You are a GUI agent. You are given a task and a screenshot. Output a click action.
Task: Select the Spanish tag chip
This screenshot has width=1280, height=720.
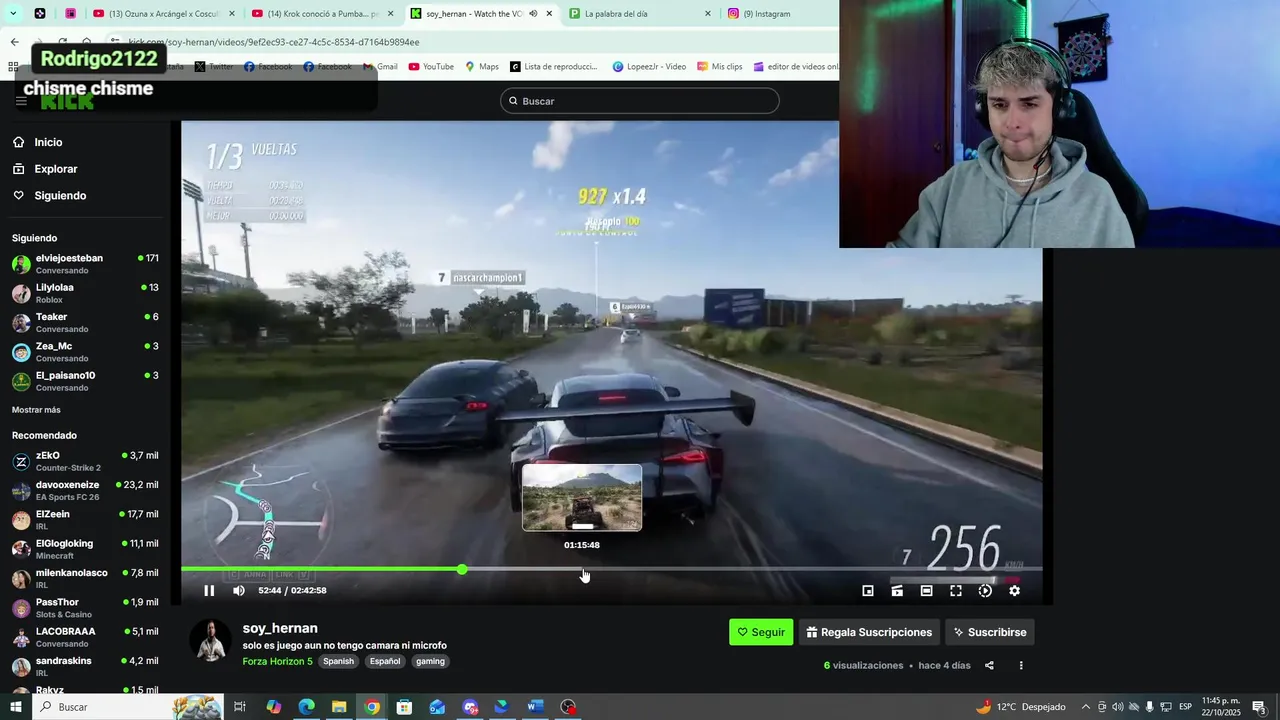click(338, 661)
